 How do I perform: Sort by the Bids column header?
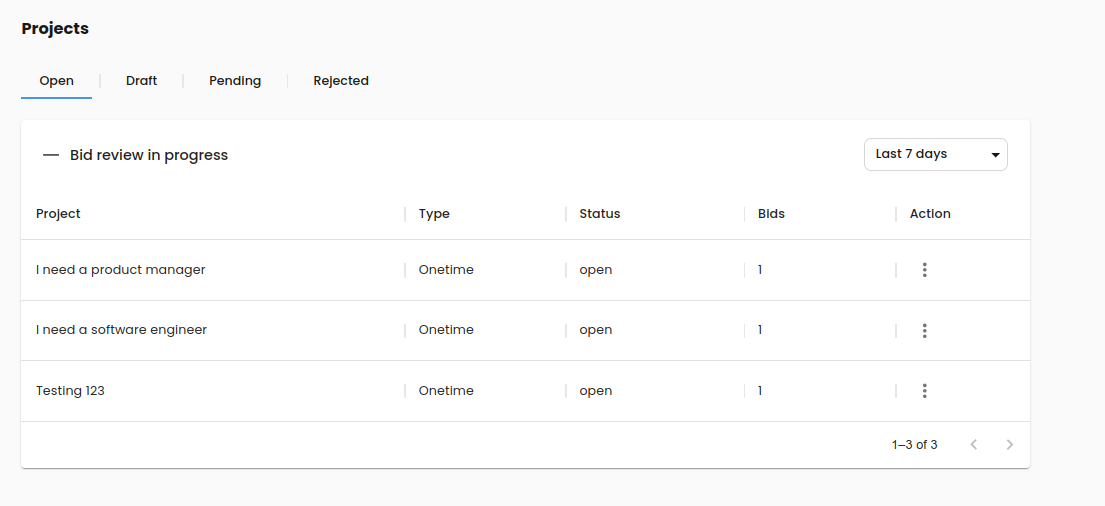771,214
